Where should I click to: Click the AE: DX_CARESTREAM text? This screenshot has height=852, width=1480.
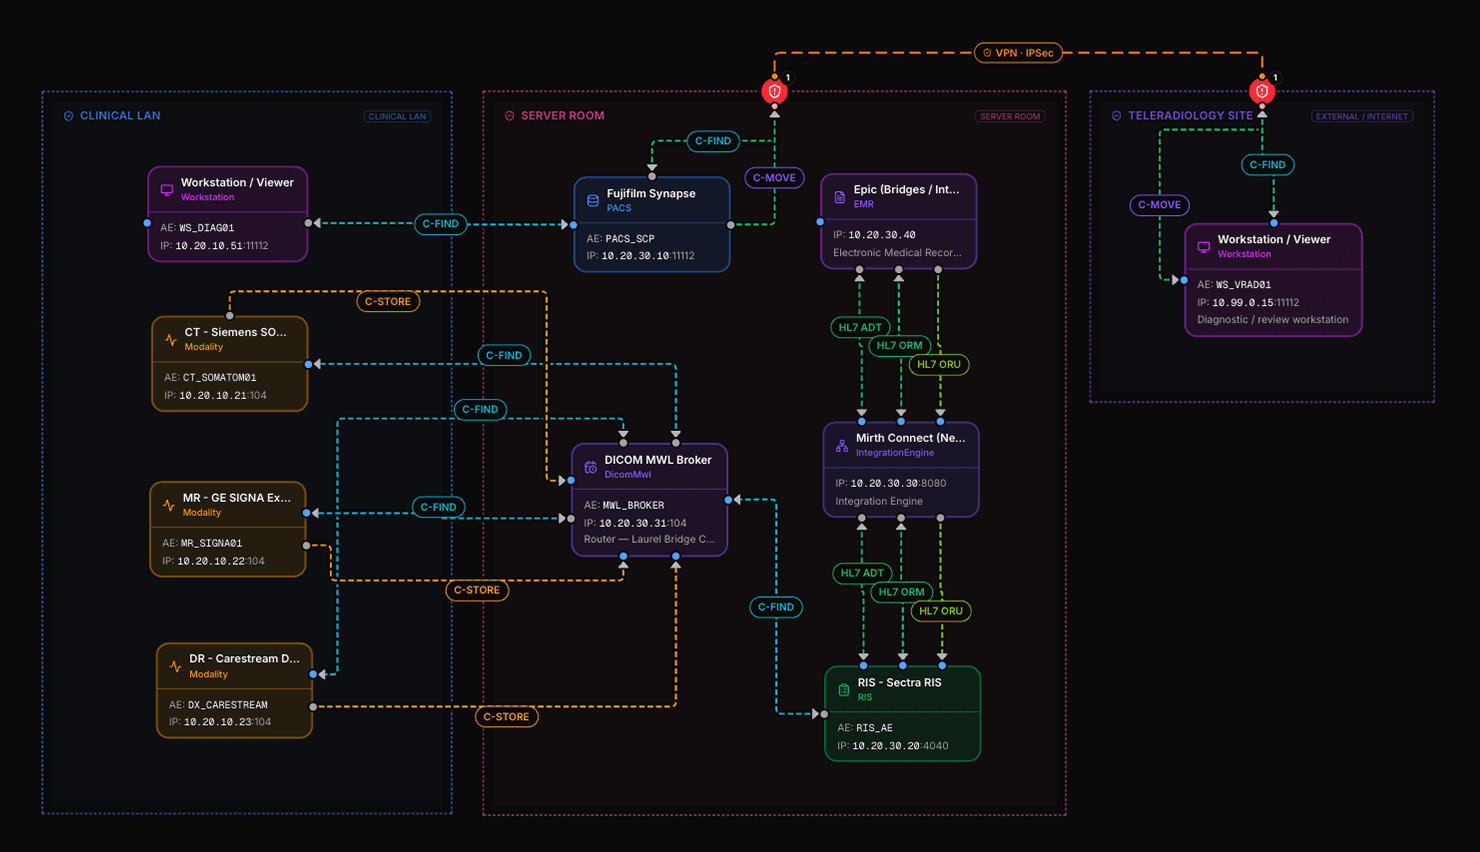[218, 705]
